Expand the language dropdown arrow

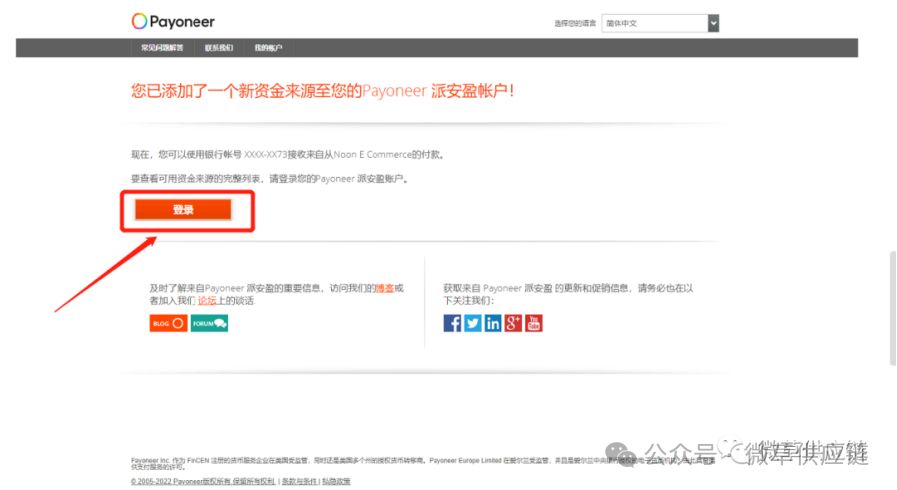[x=713, y=23]
